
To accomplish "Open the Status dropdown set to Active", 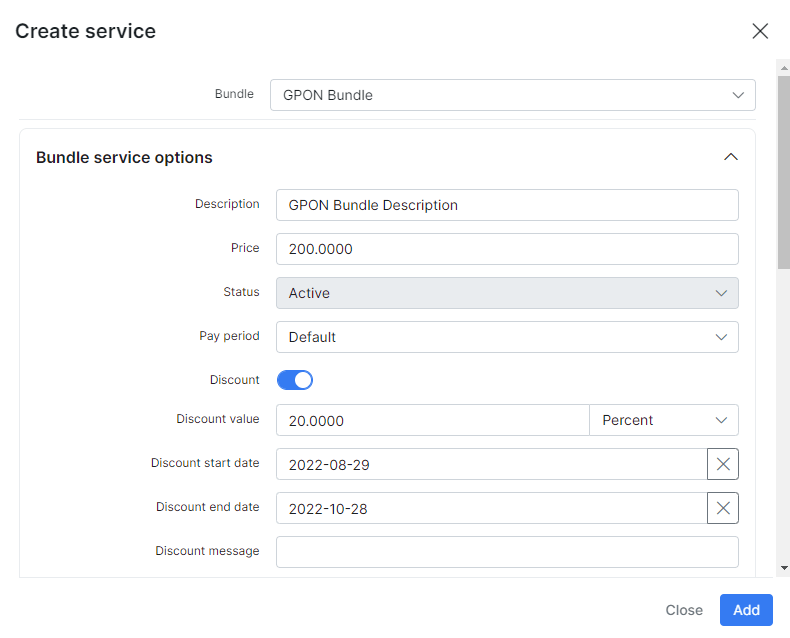I will point(507,293).
